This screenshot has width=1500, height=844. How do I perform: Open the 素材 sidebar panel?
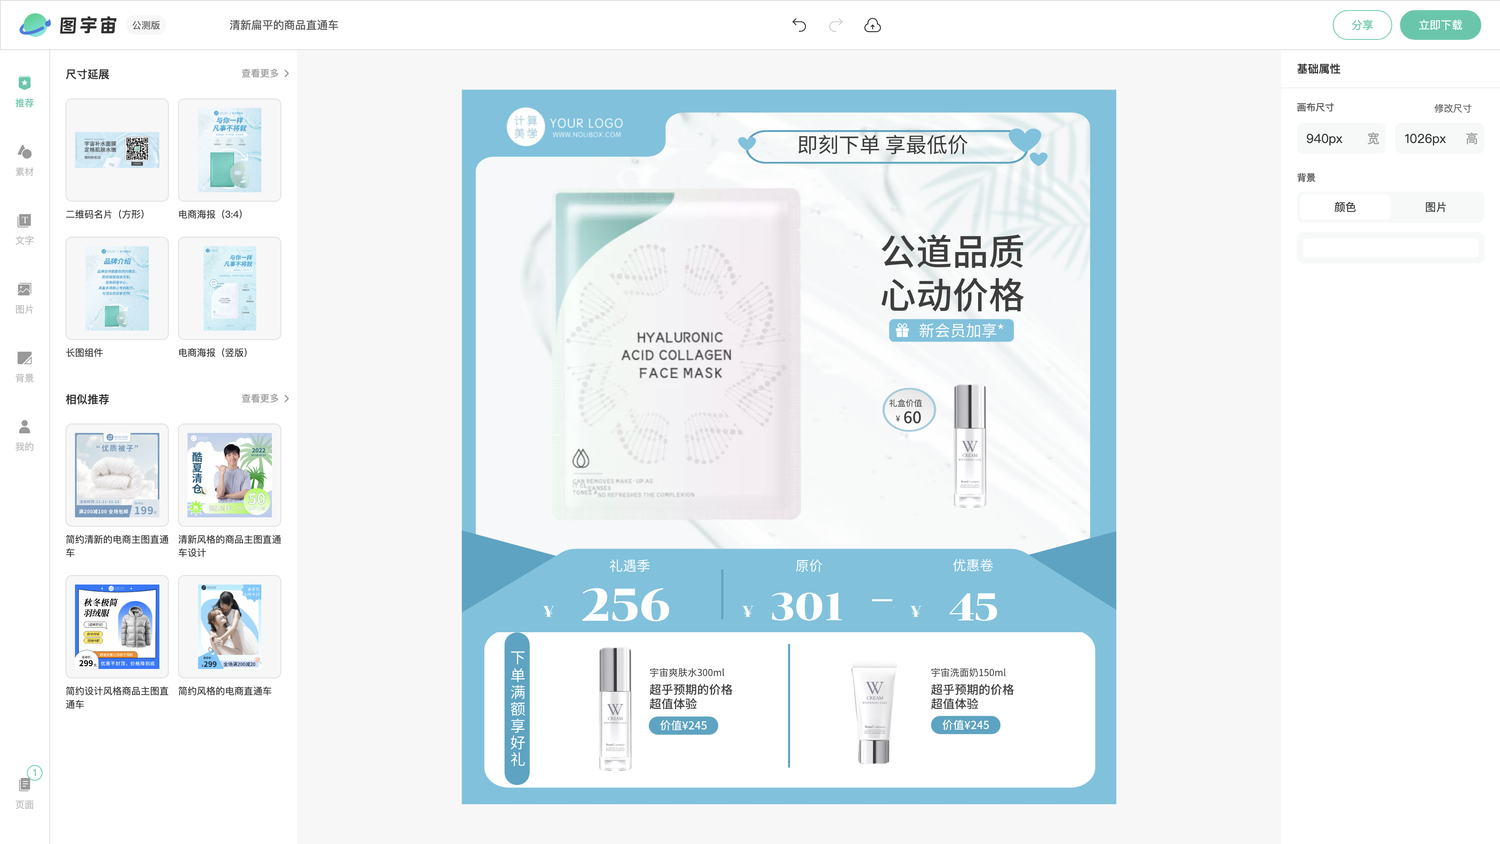(x=25, y=160)
